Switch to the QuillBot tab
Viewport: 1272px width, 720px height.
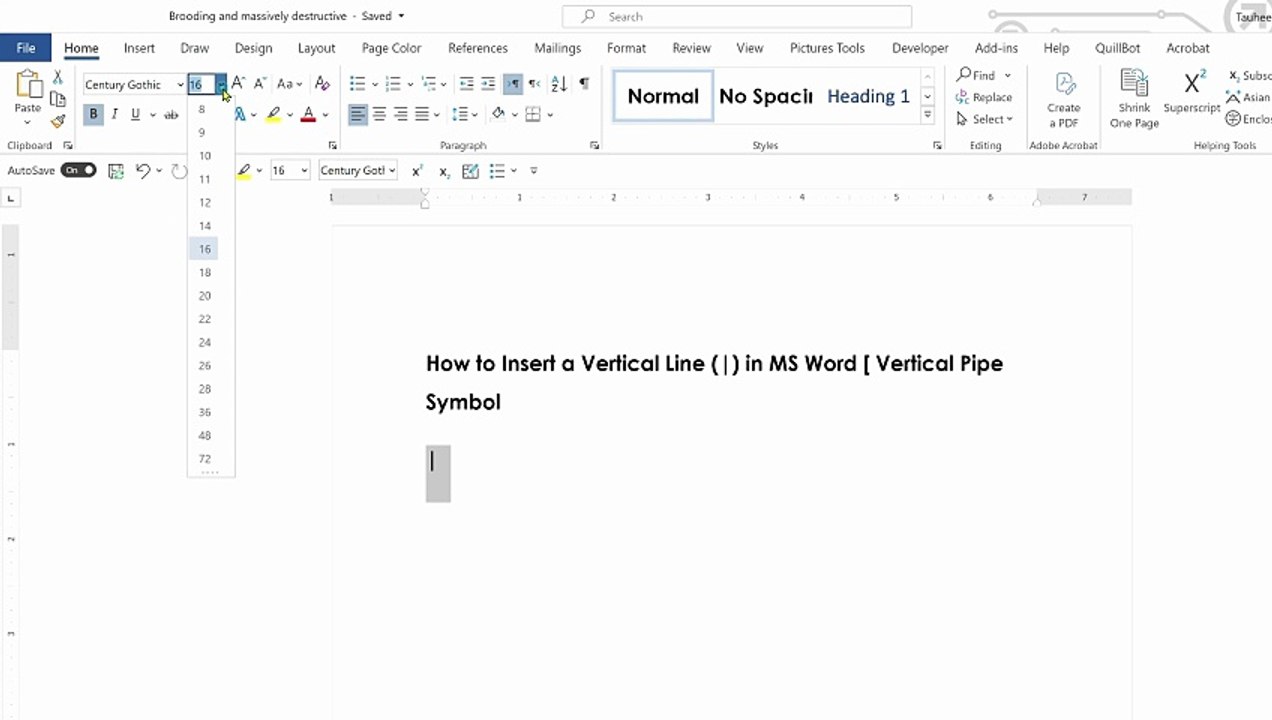1118,48
